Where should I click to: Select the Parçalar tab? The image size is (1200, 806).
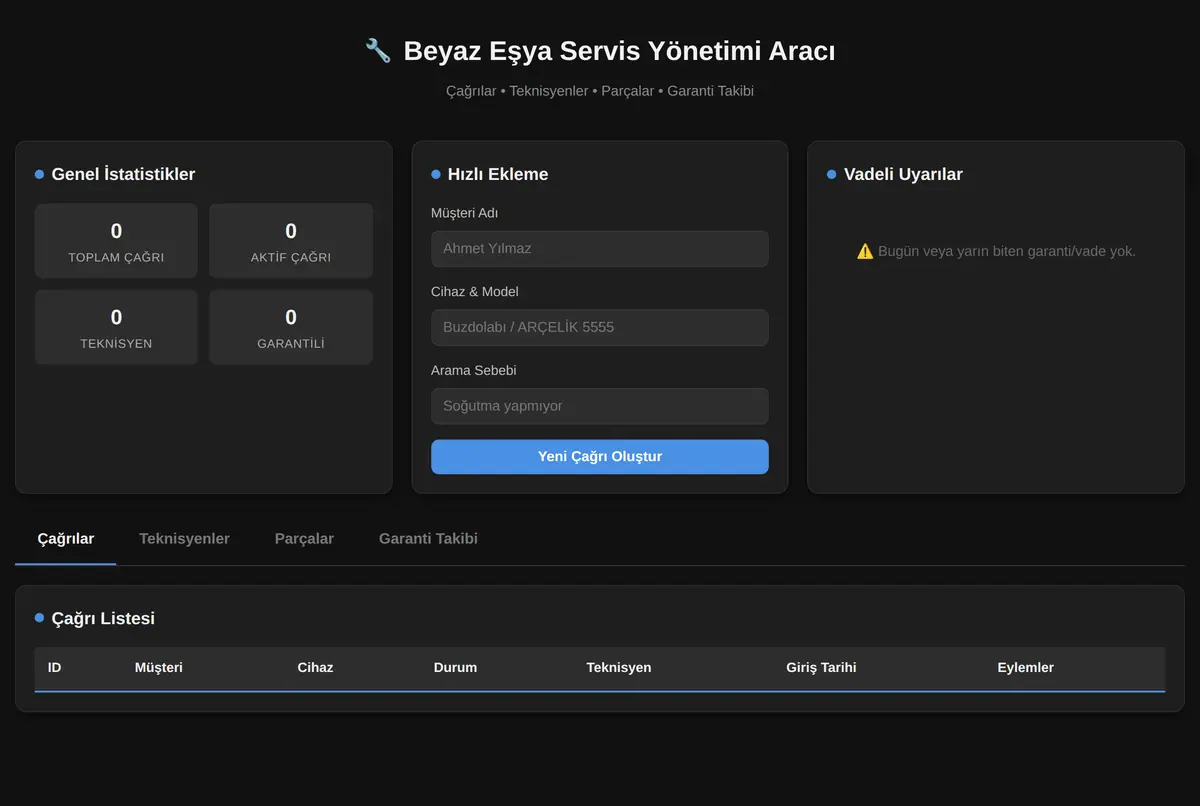(x=304, y=539)
